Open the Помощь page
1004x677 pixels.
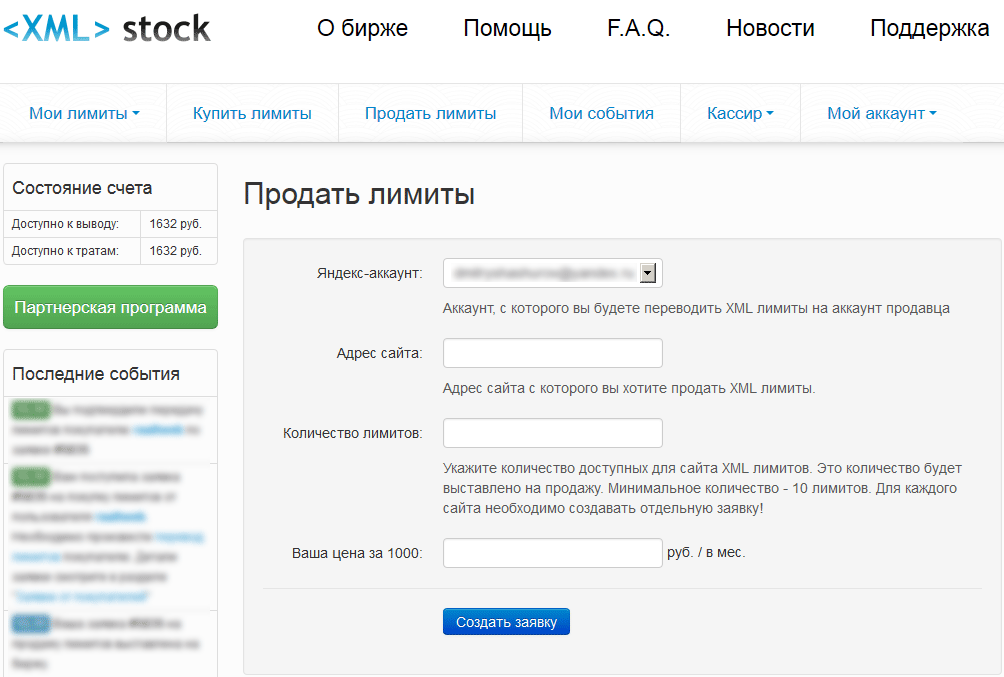[x=507, y=29]
